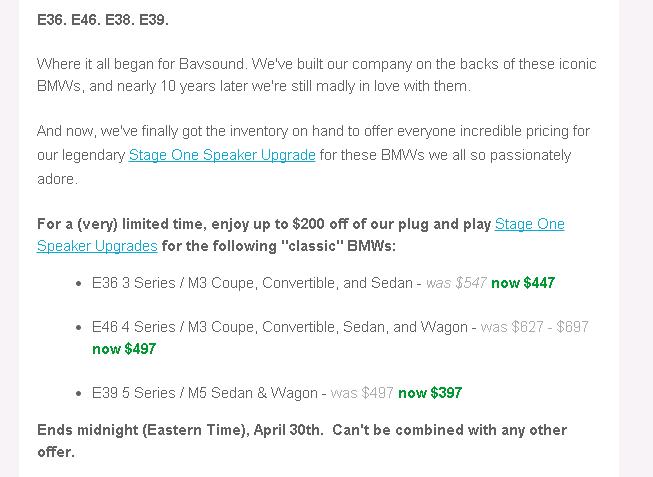The width and height of the screenshot is (653, 477).
Task: Click the "Where it all began for Bavsound" sentence
Action: coord(142,64)
